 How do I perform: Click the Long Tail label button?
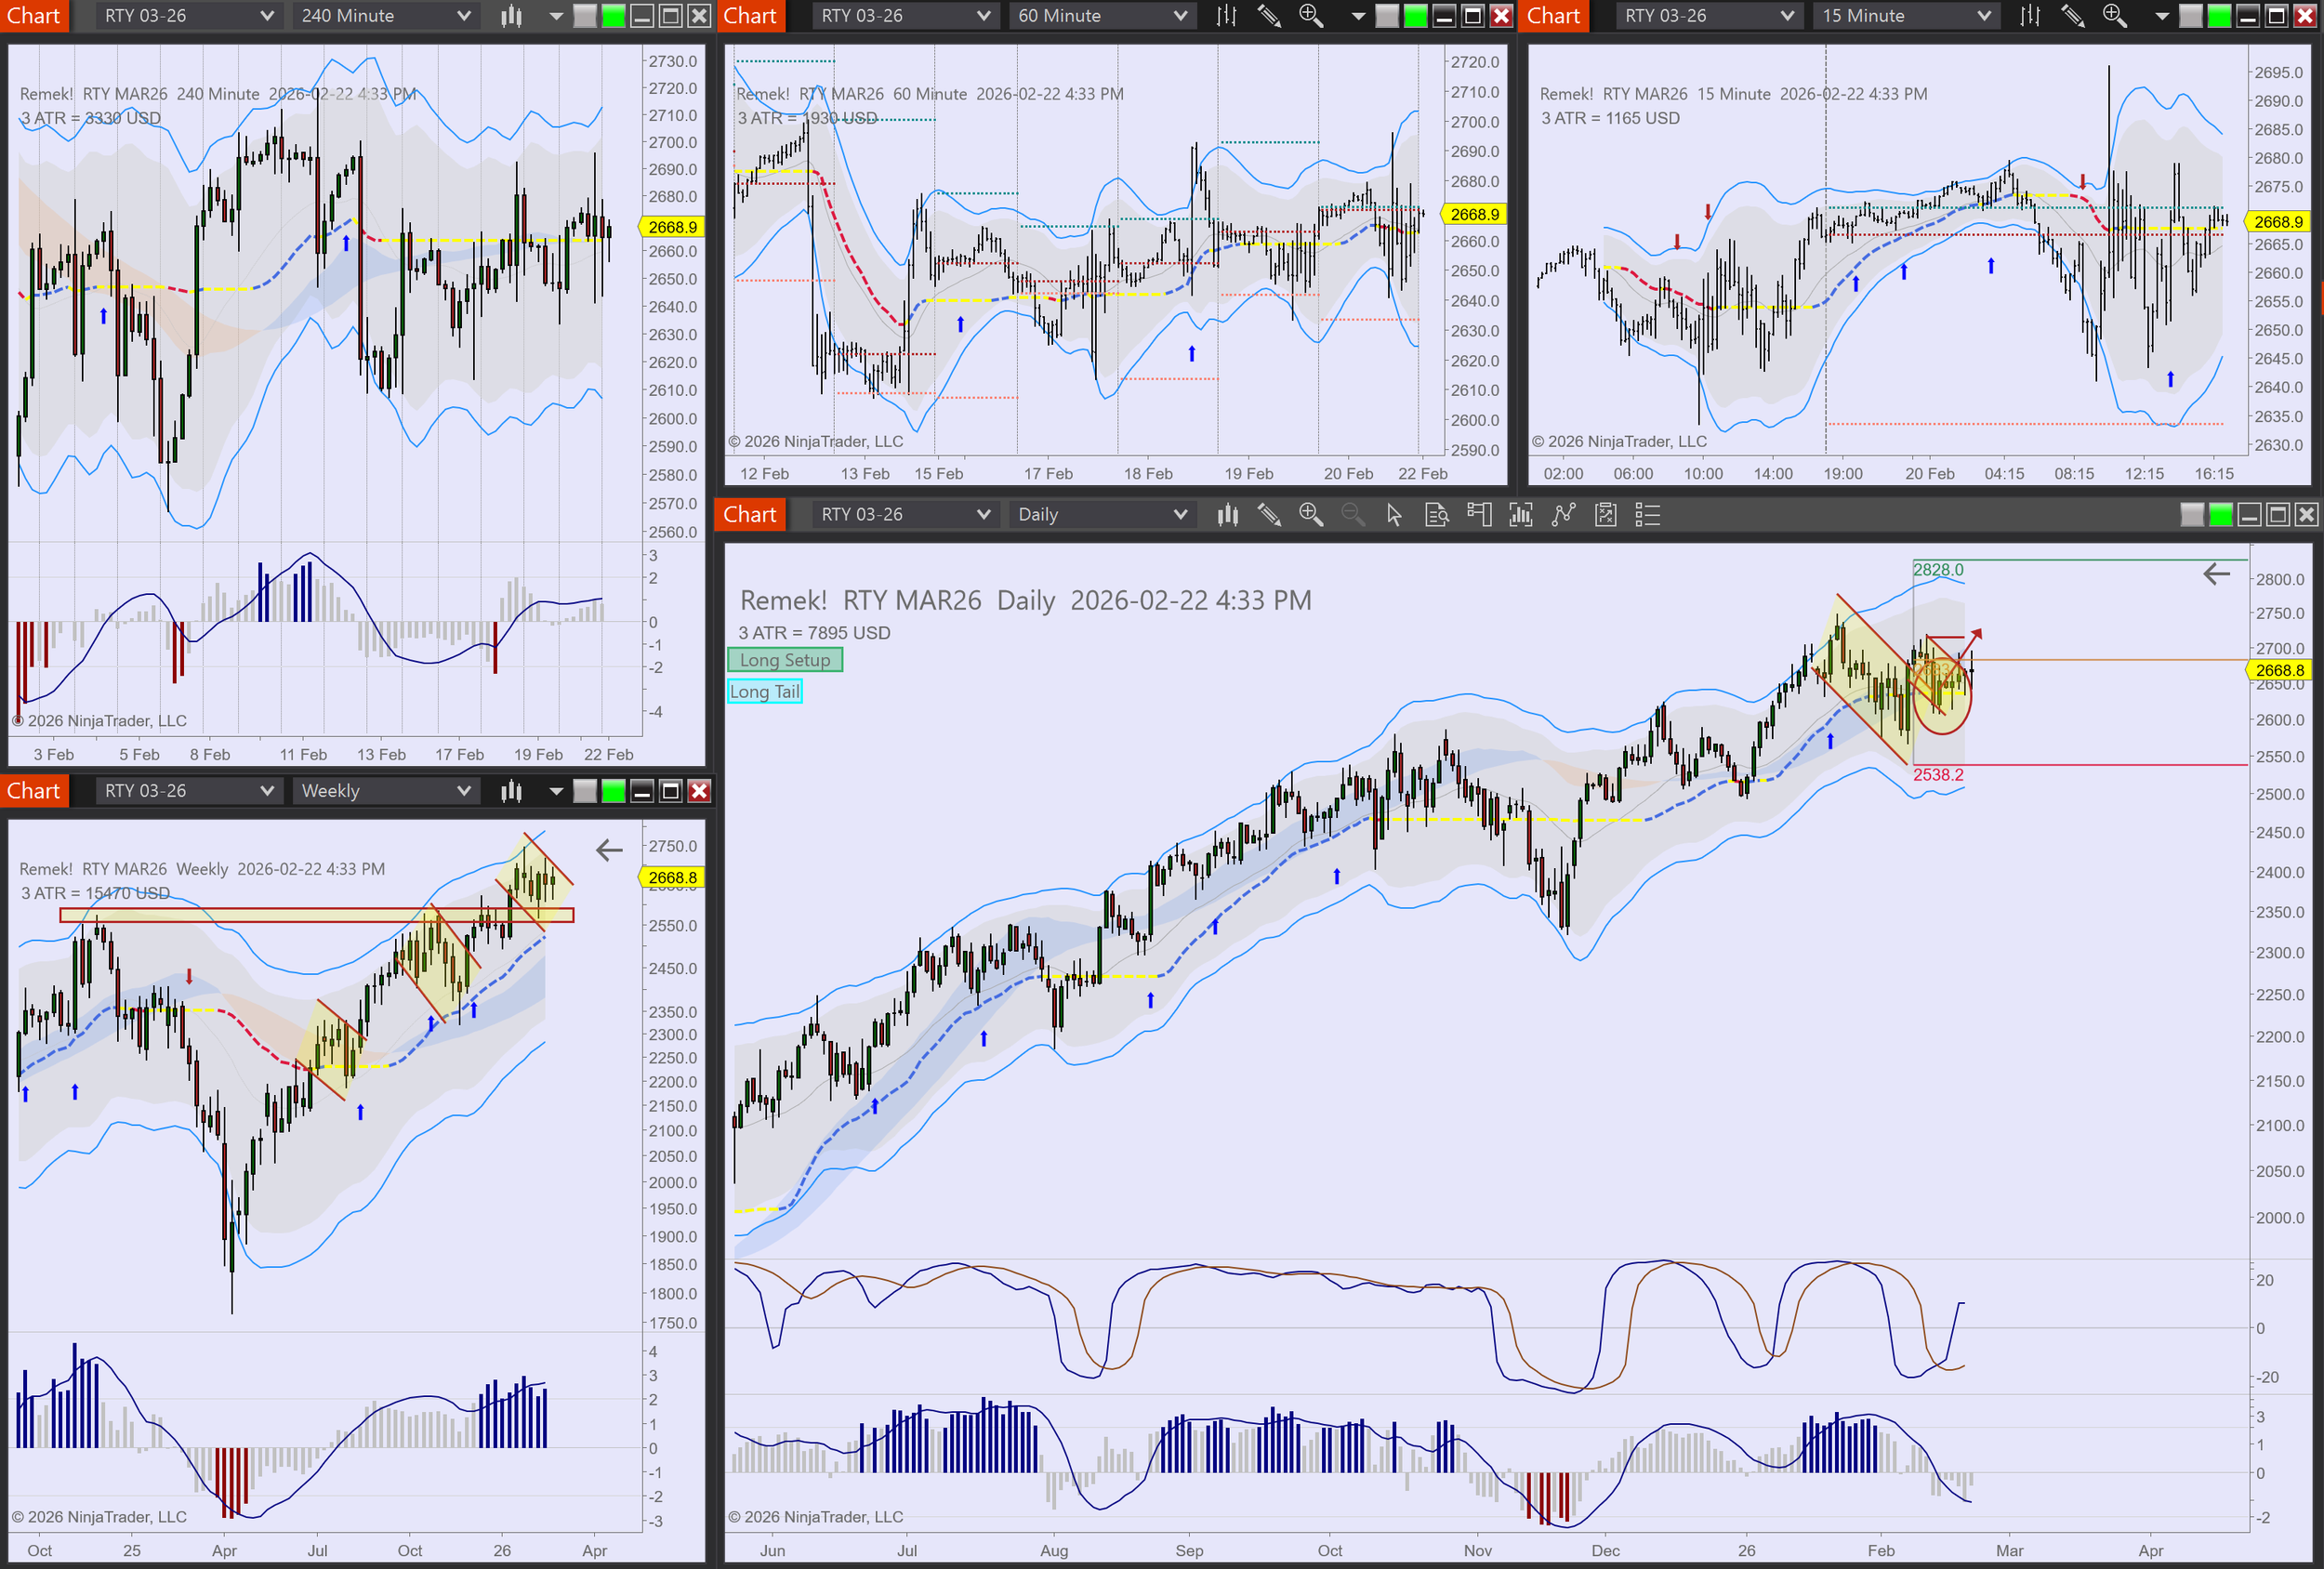[765, 692]
